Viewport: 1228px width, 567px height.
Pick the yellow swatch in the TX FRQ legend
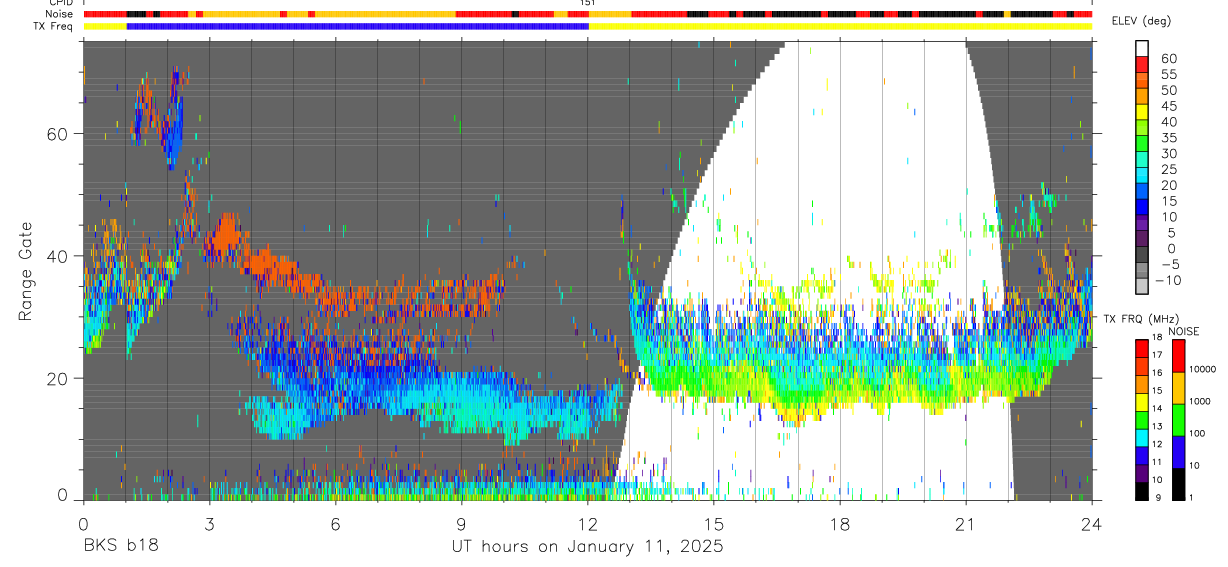click(x=1141, y=402)
